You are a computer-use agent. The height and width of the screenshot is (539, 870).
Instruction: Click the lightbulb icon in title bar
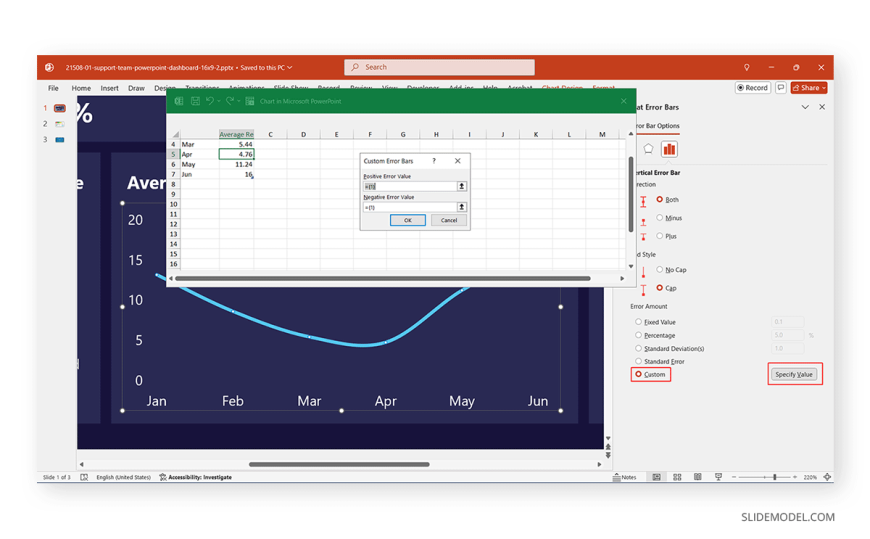747,67
